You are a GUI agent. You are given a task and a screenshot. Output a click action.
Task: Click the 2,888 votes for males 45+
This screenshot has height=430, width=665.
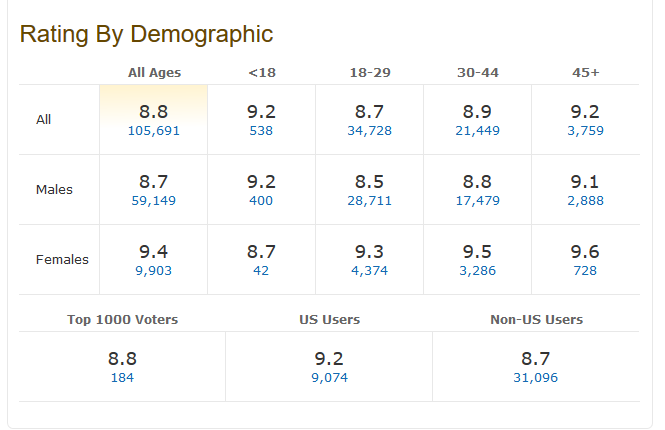pyautogui.click(x=585, y=201)
